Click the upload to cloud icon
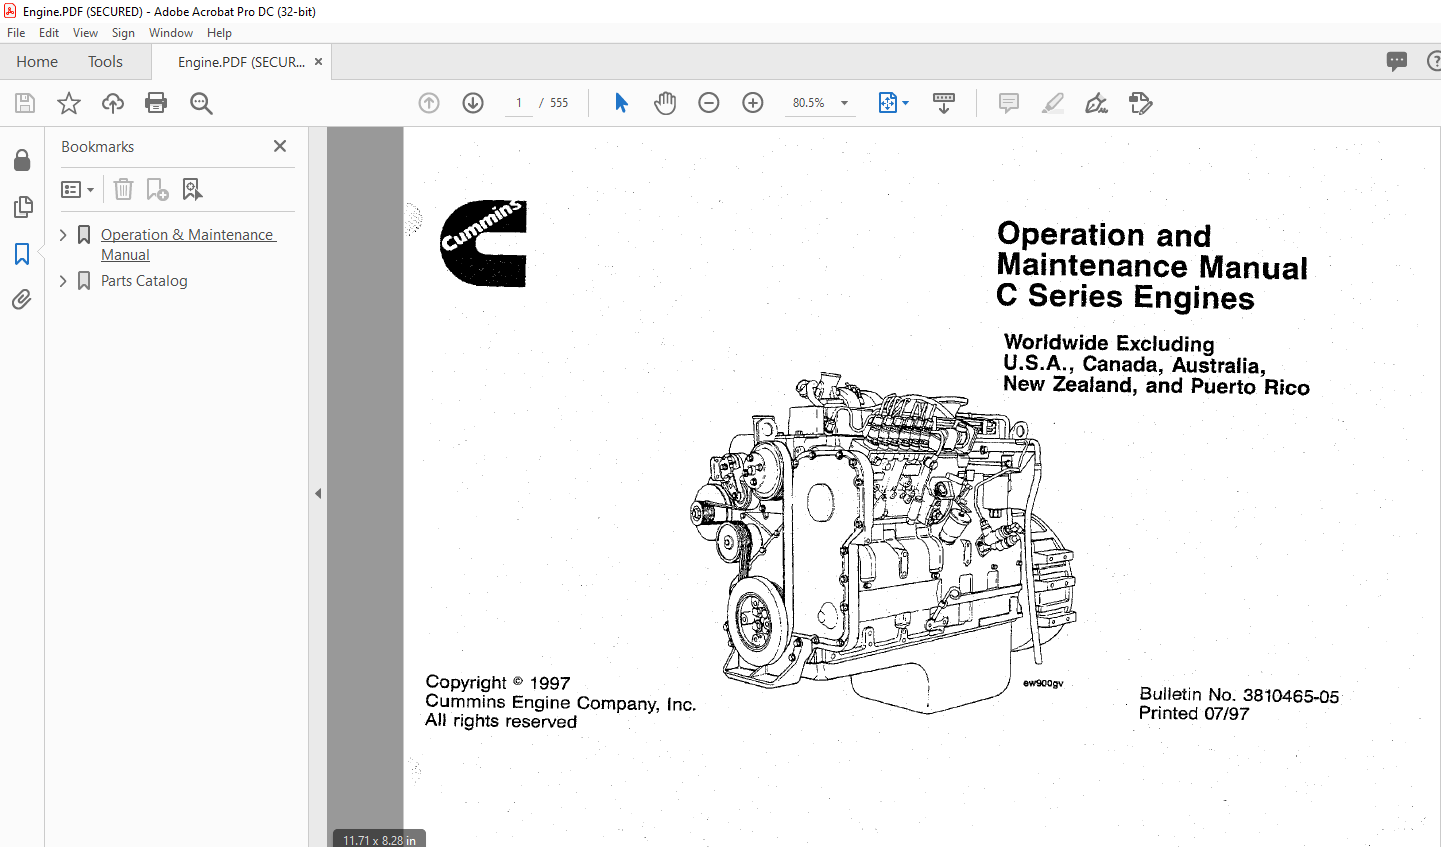This screenshot has height=847, width=1441. coord(113,103)
